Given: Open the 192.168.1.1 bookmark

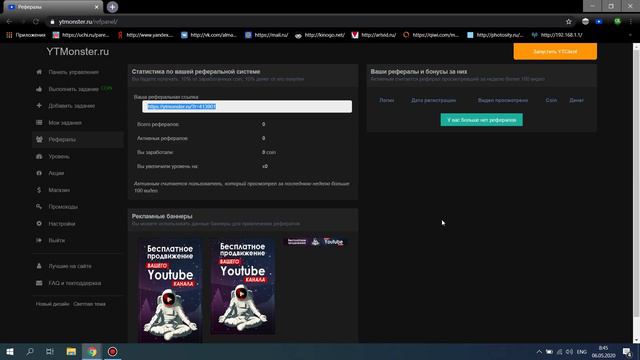Looking at the screenshot, I should pos(557,35).
